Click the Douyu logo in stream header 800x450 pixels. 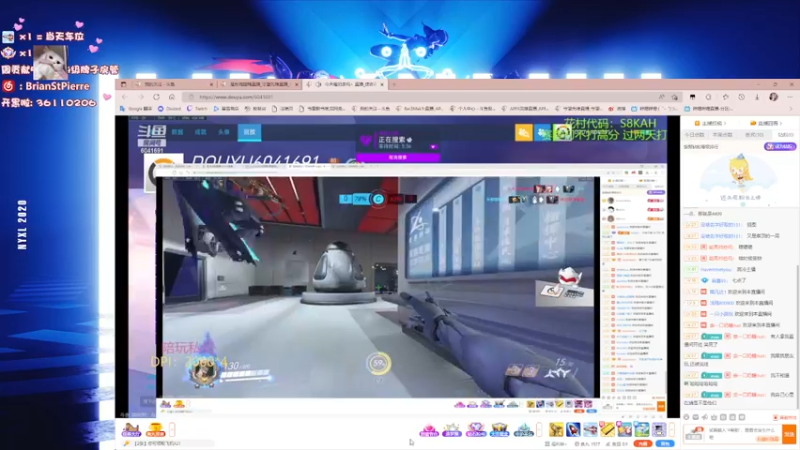pos(152,132)
